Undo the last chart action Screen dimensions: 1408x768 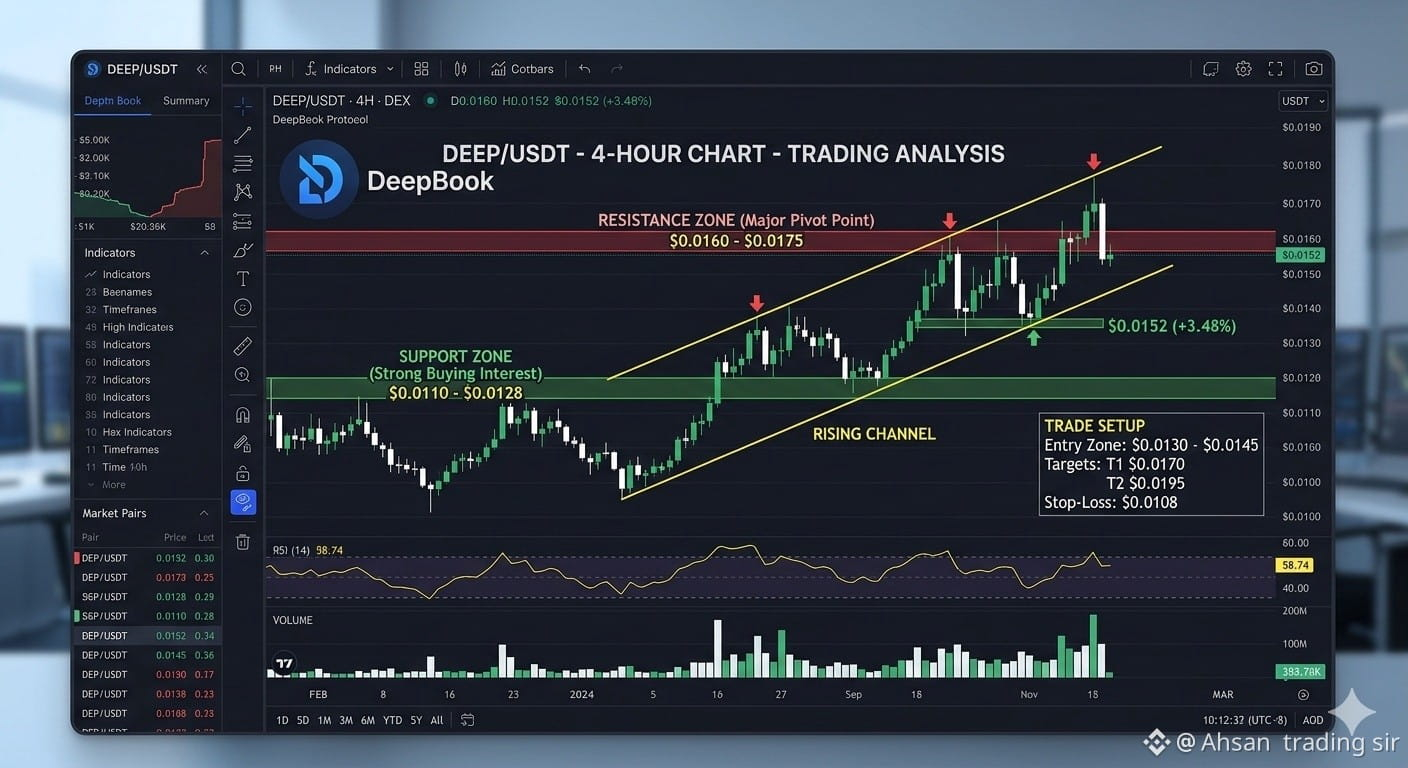[585, 69]
